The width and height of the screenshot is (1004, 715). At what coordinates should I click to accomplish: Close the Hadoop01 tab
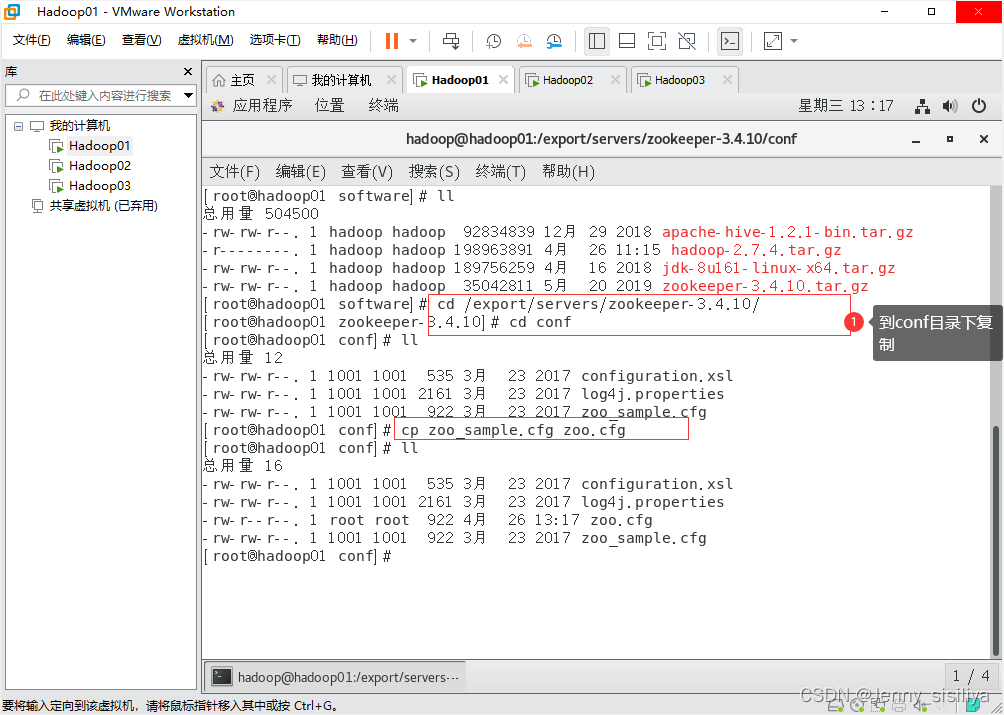(504, 80)
